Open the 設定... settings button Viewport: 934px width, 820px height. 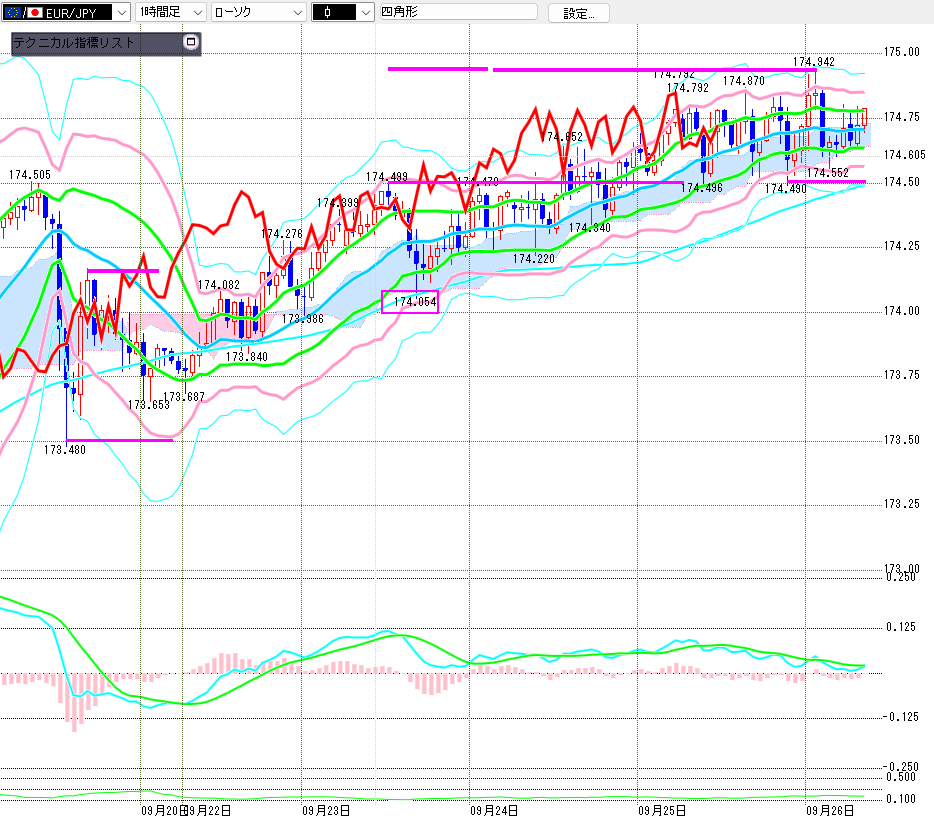point(578,13)
